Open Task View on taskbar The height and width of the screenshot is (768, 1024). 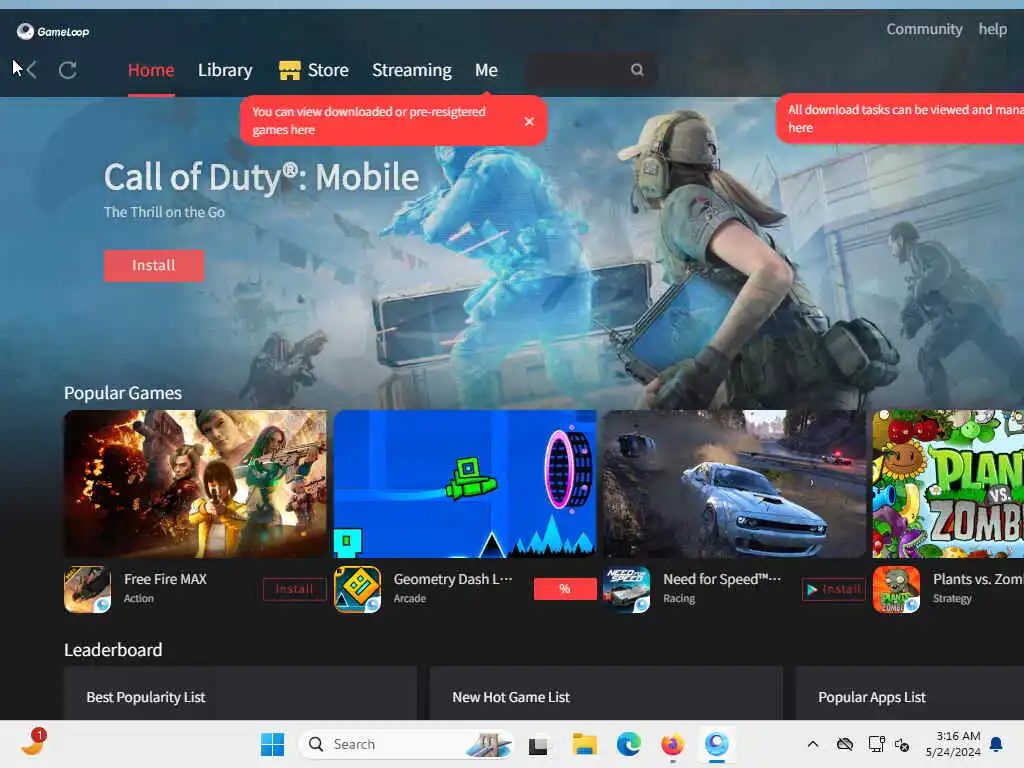pyautogui.click(x=538, y=744)
